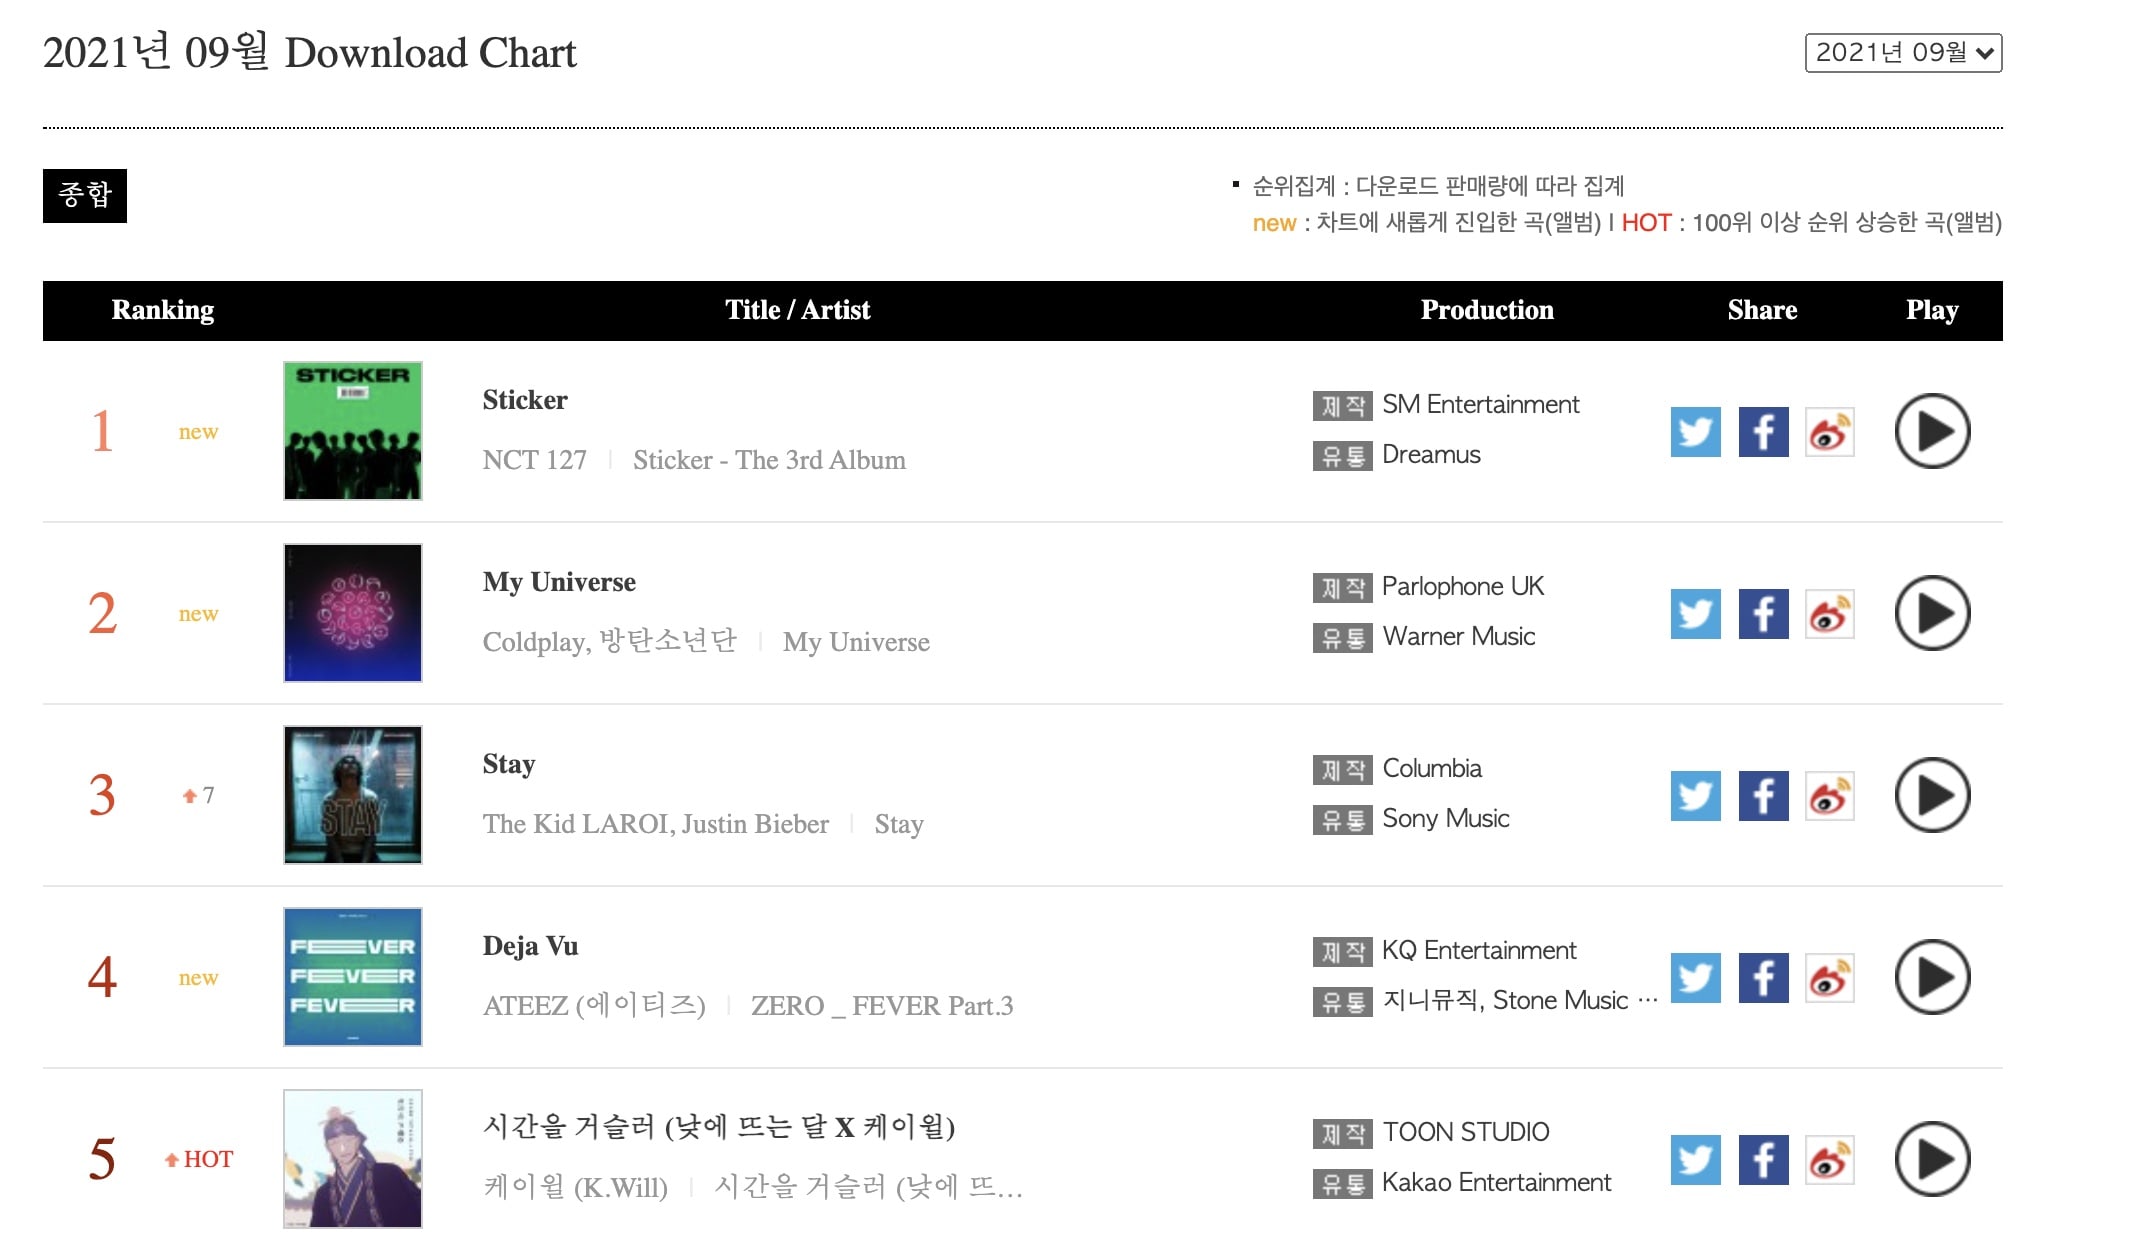Open NCT 127 artist link
The width and height of the screenshot is (2149, 1240).
point(534,460)
